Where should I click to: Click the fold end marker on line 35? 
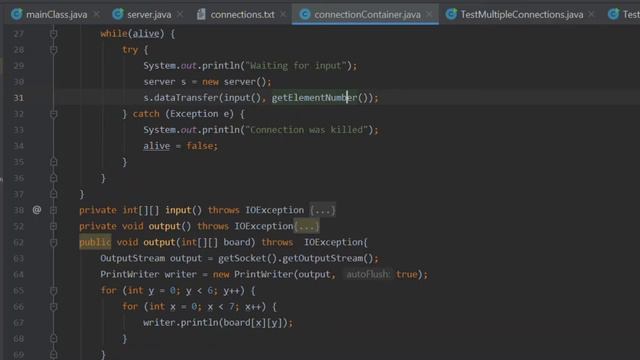[53, 162]
